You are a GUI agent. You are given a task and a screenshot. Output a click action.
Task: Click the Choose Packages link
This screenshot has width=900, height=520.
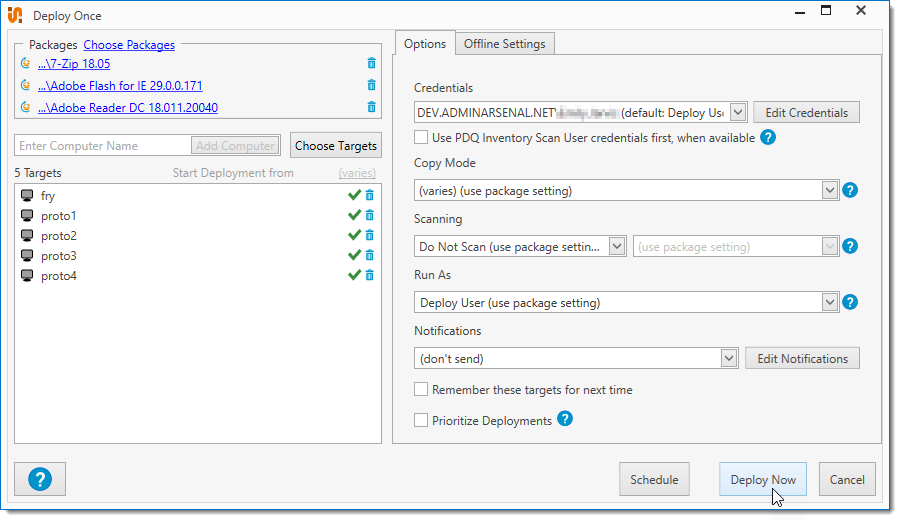coord(129,45)
